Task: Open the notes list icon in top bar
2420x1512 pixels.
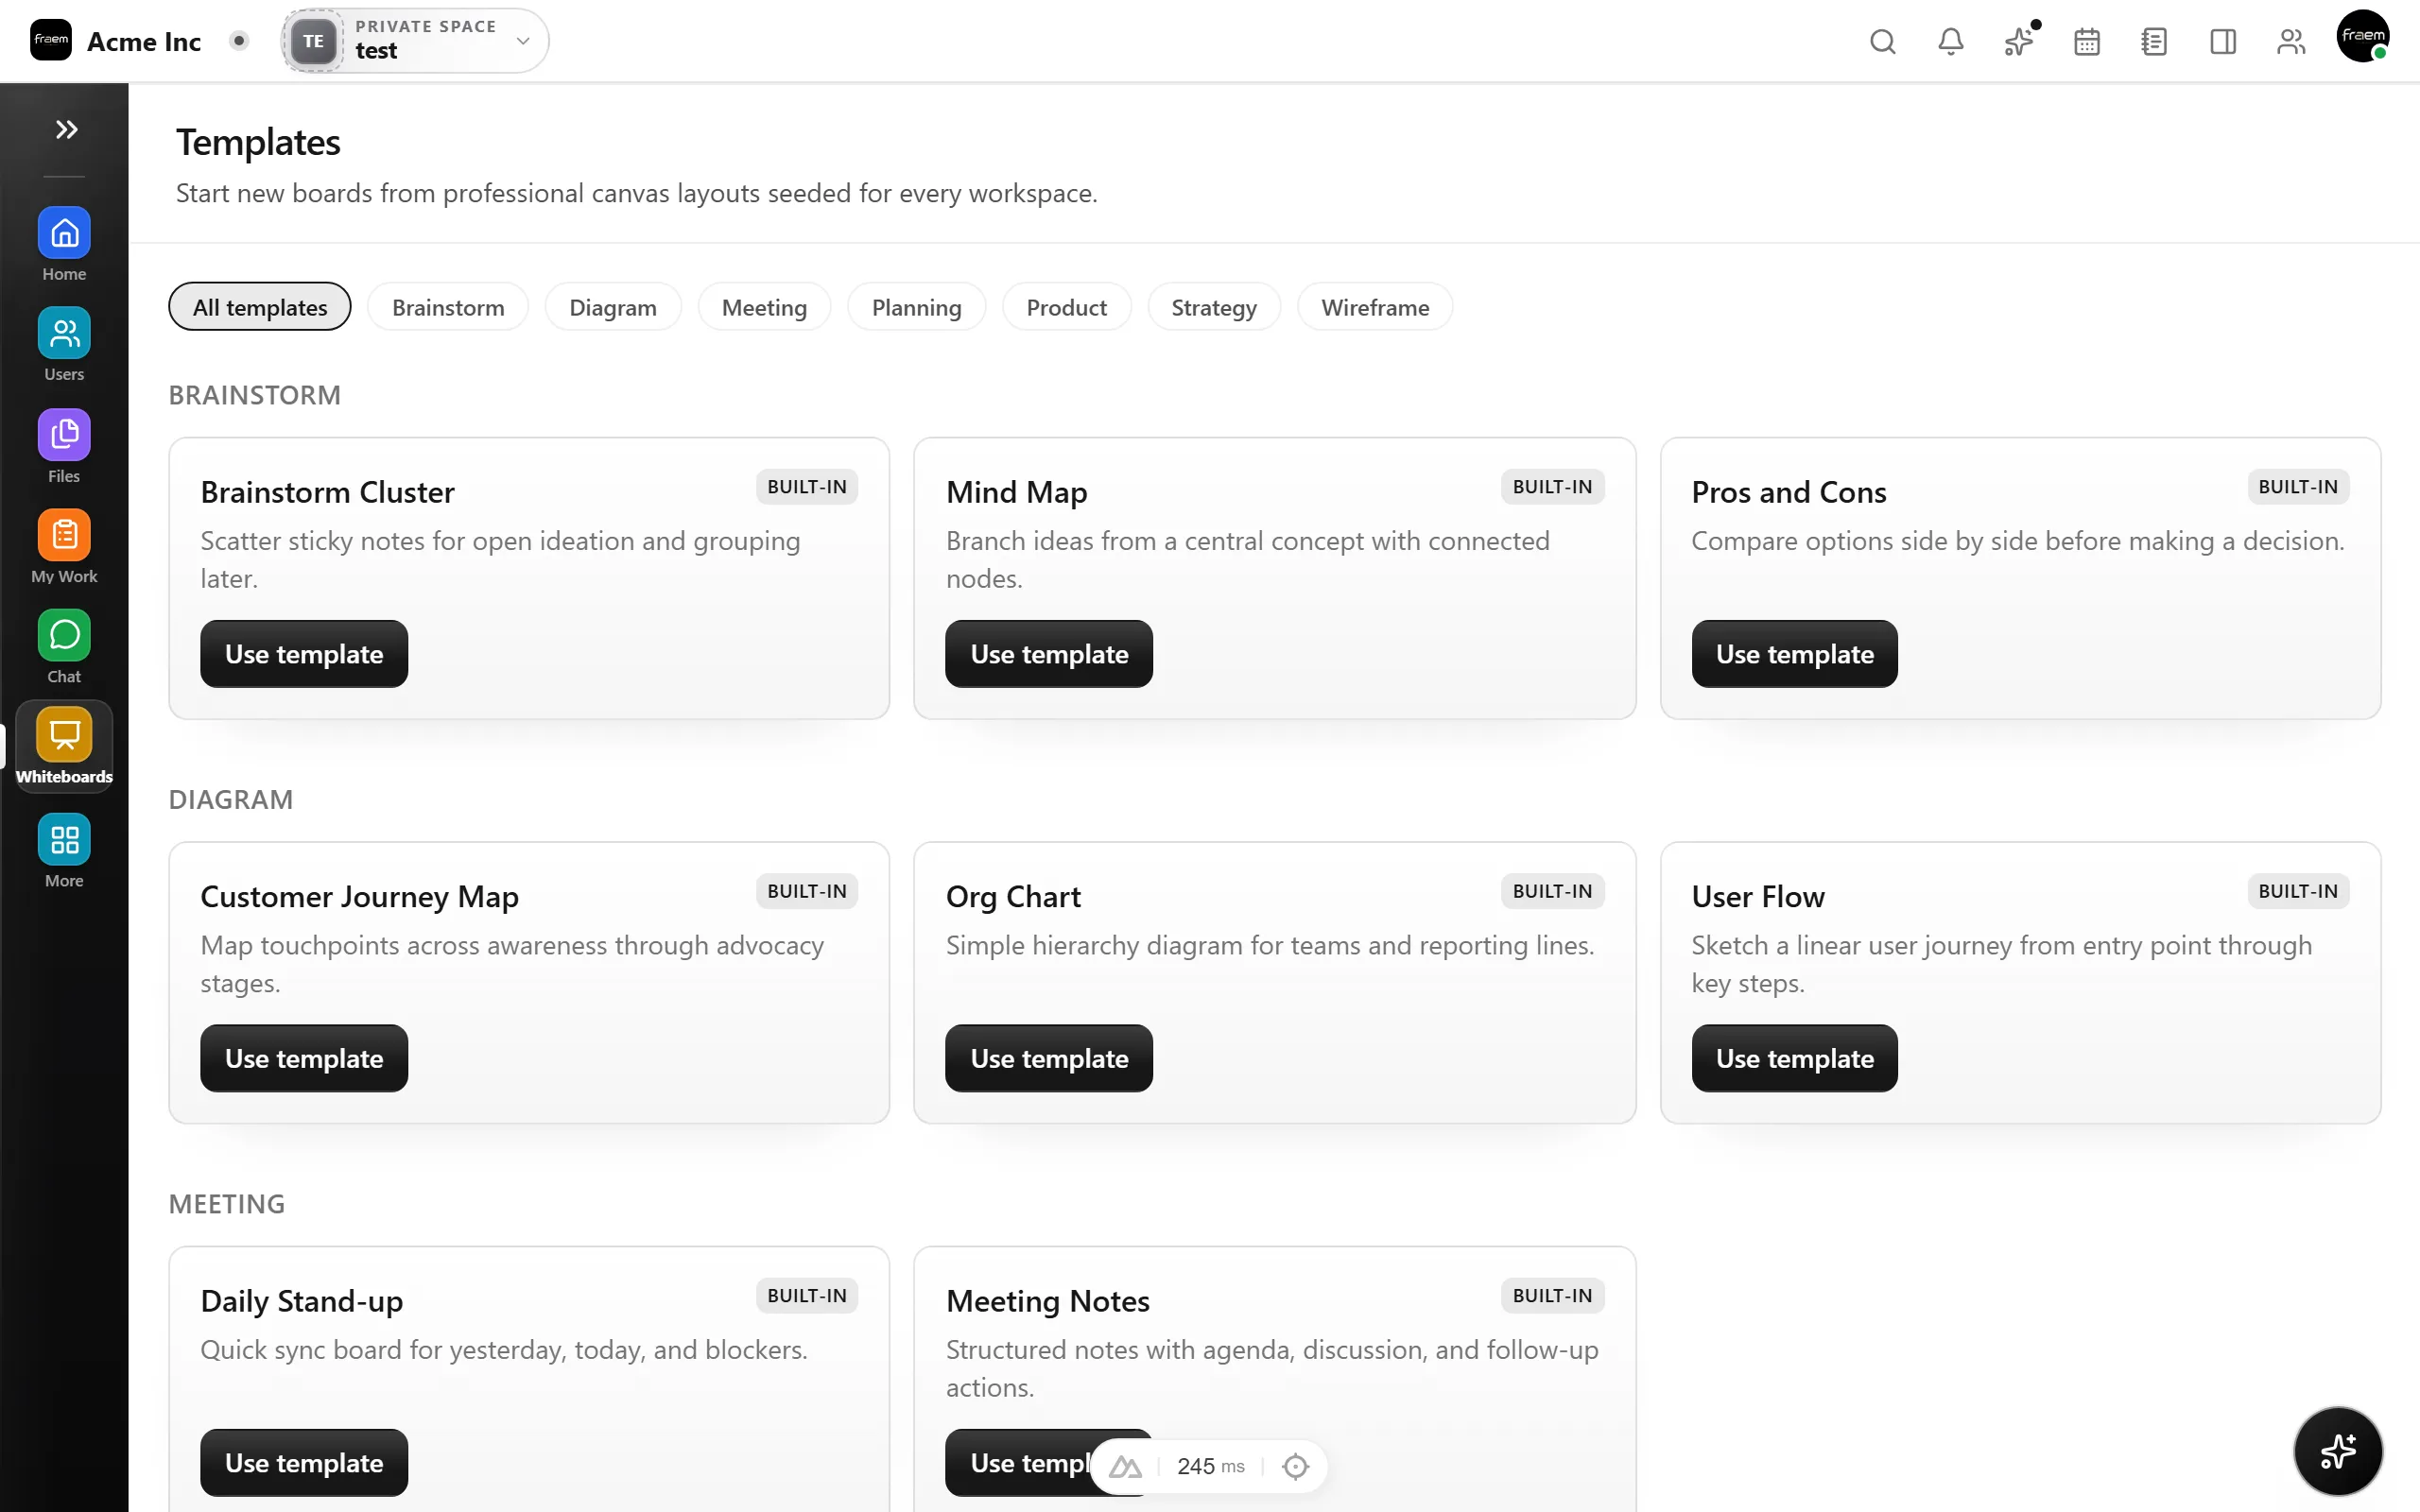Action: pyautogui.click(x=2154, y=41)
